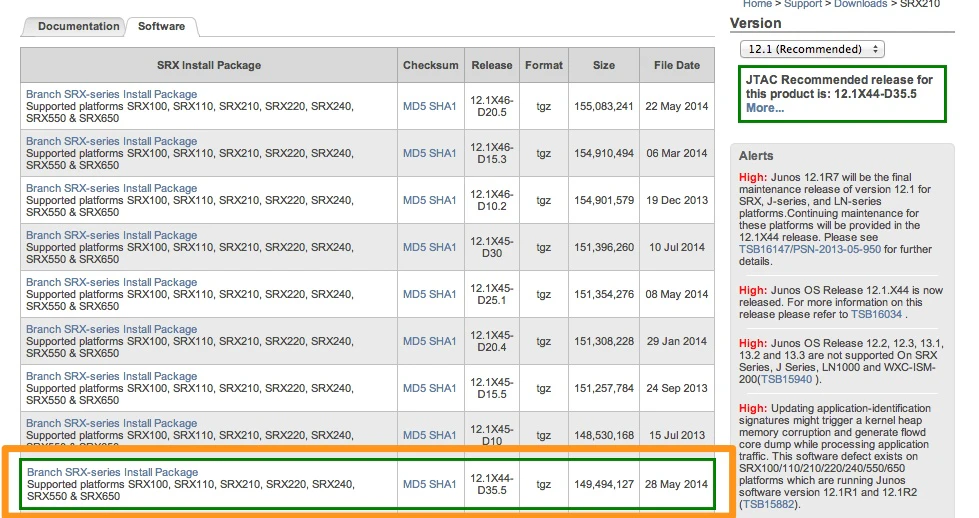Select the Software tab
979x518 pixels.
161,26
